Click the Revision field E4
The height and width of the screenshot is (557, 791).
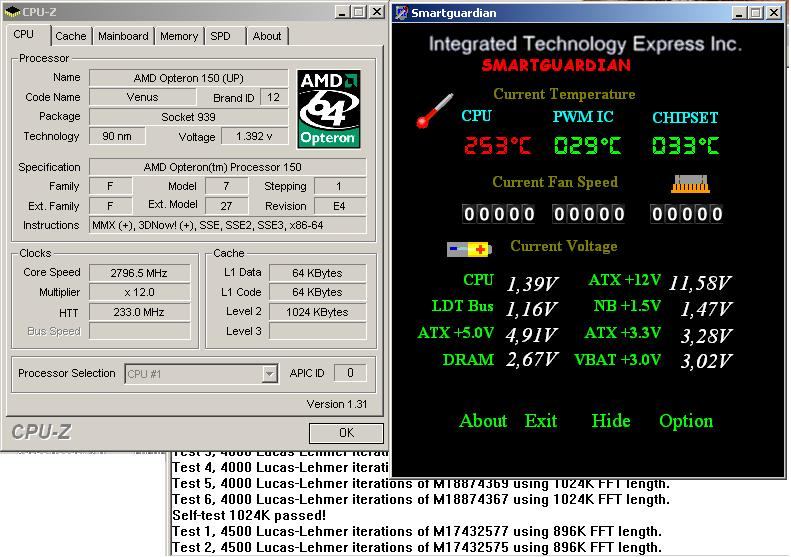(340, 206)
